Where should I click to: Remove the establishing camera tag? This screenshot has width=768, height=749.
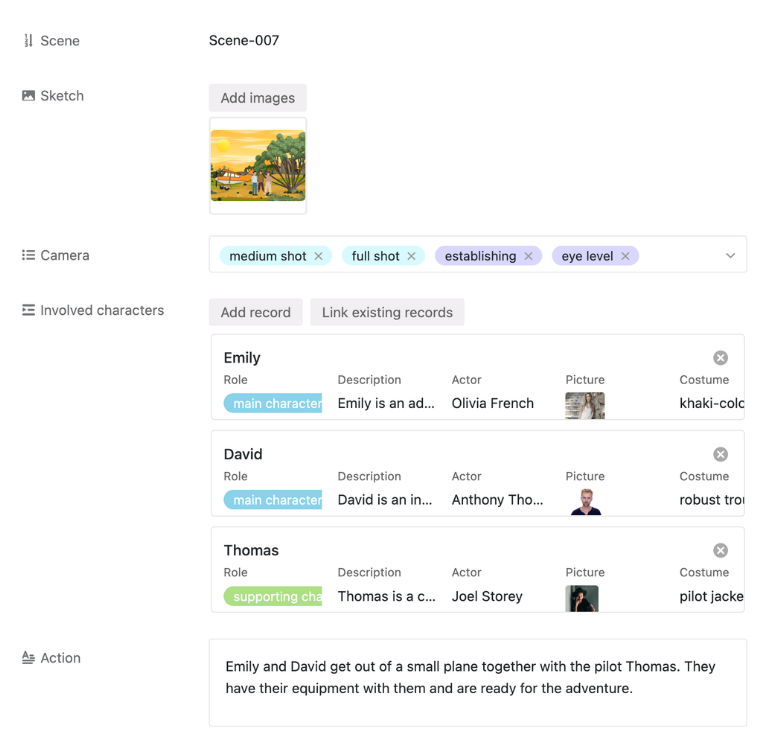[x=528, y=256]
